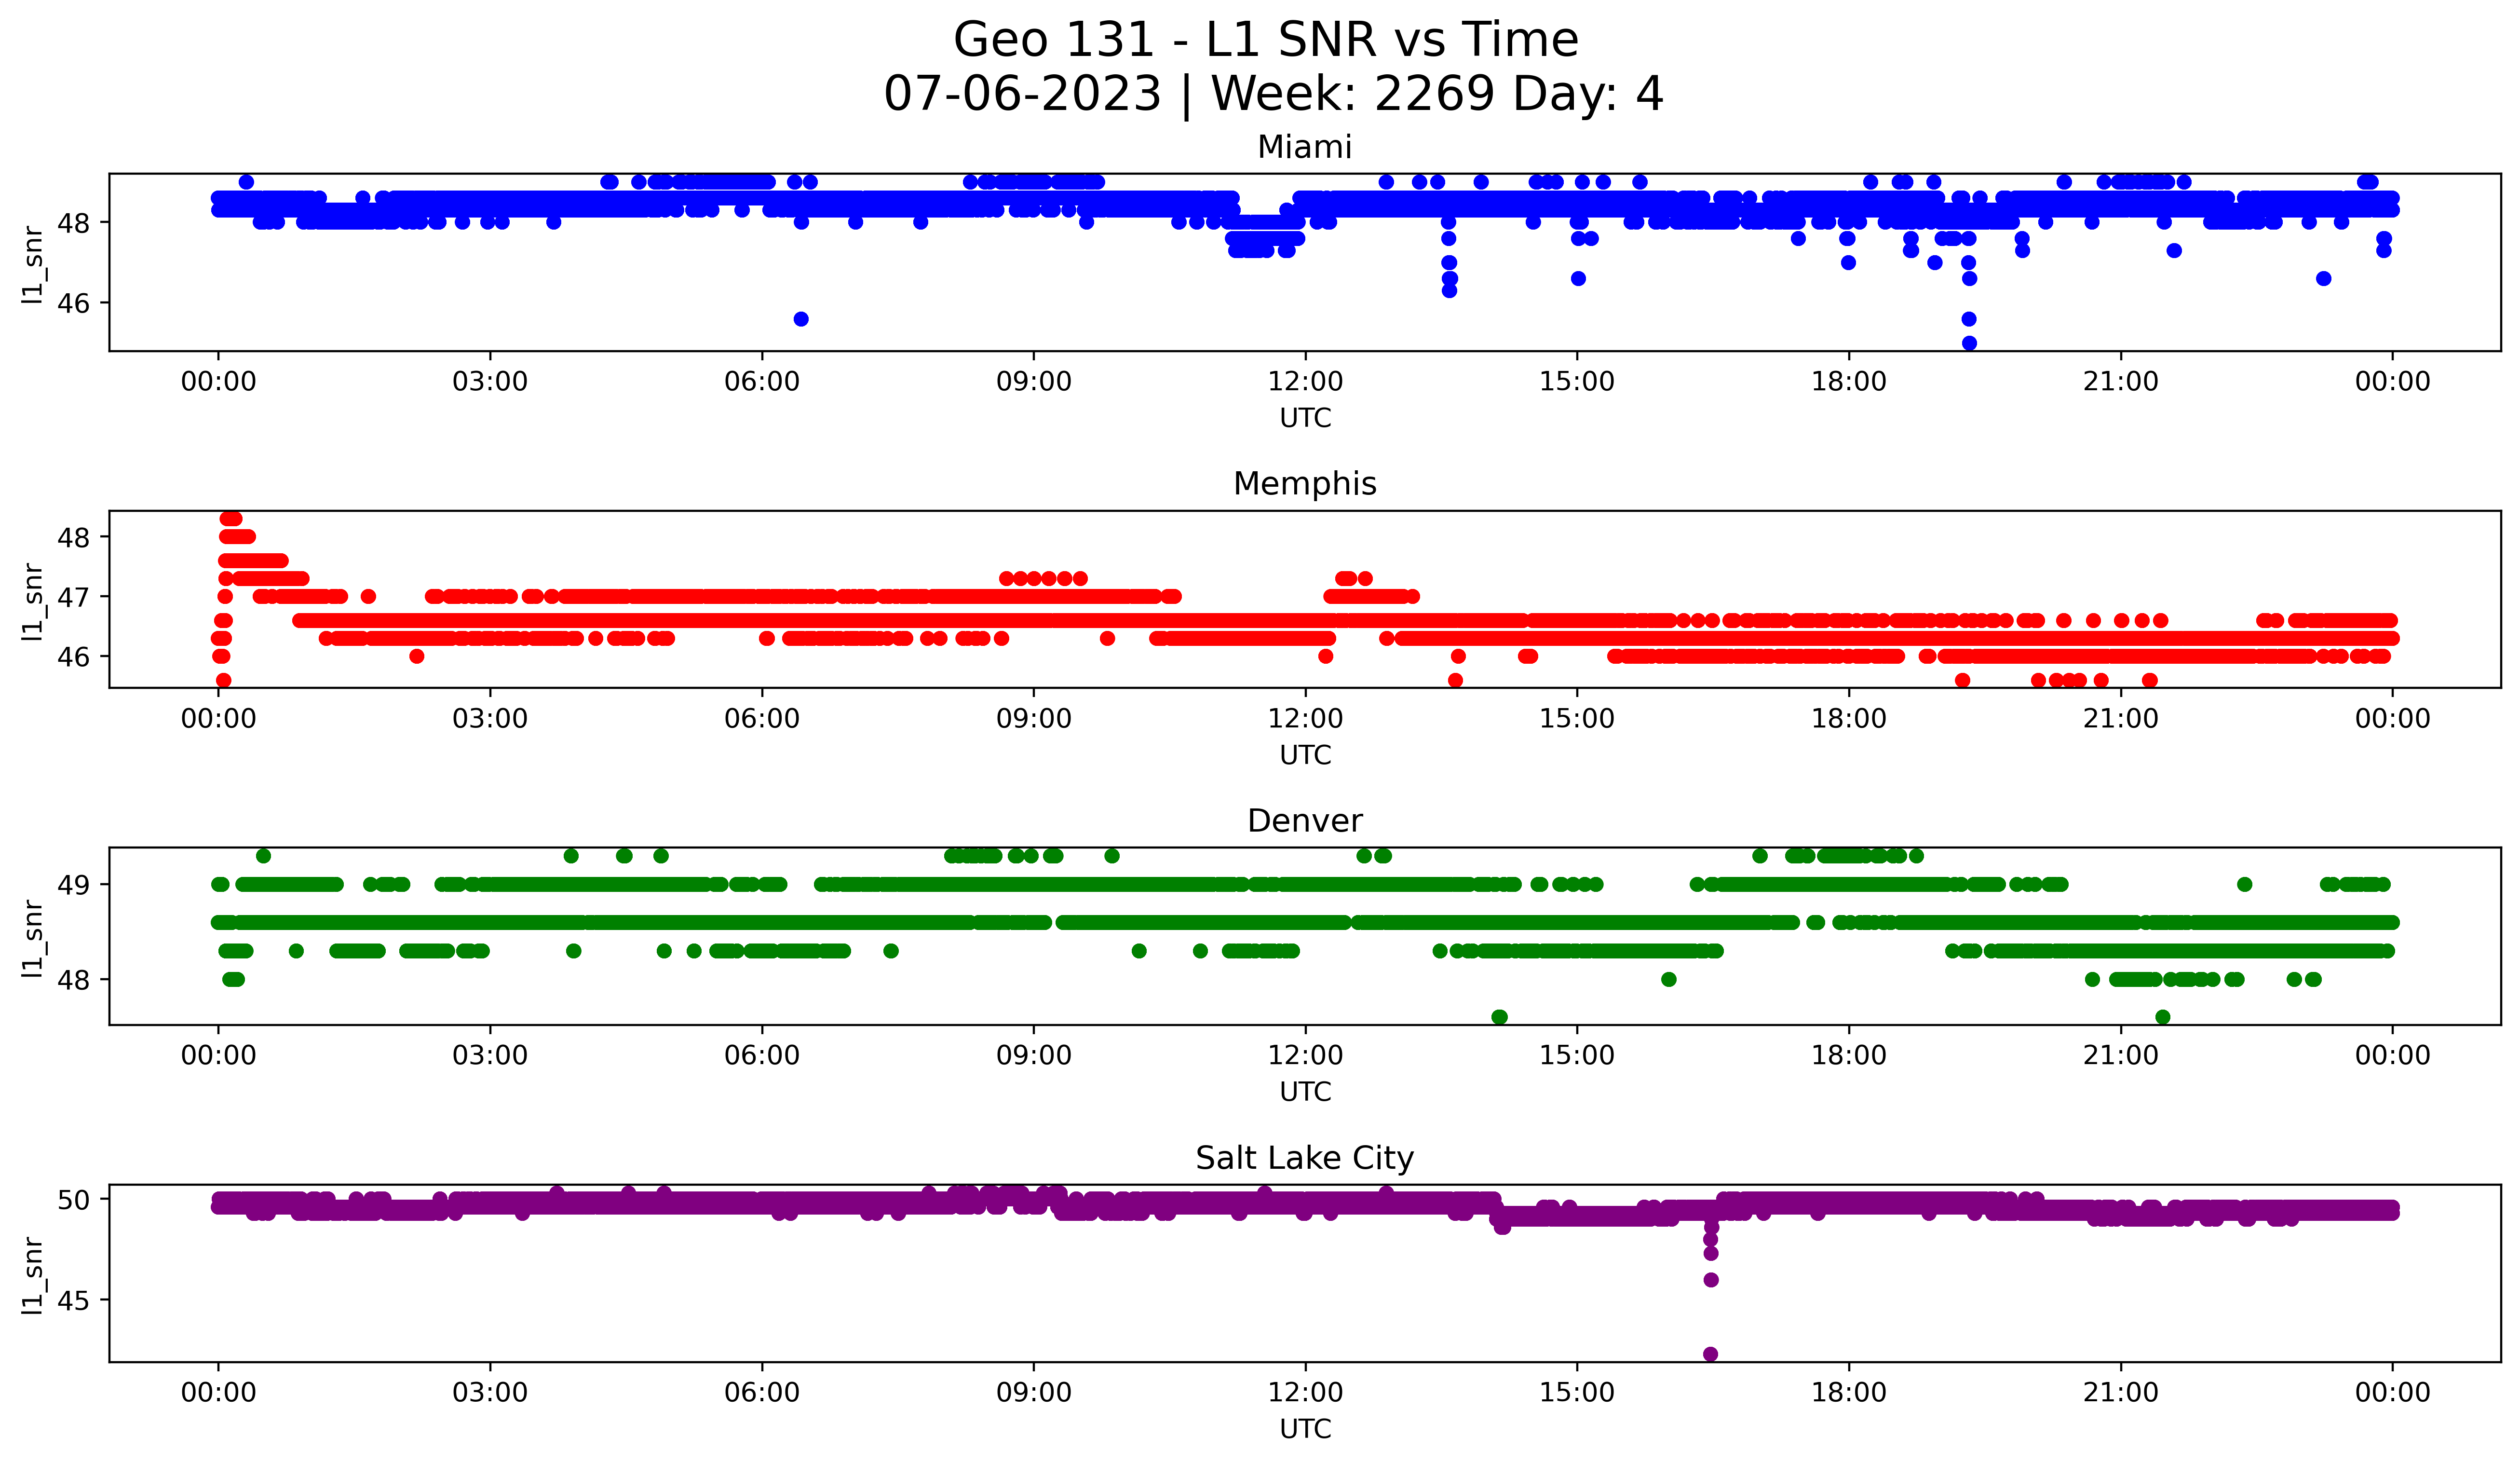Image resolution: width=2520 pixels, height=1463 pixels.
Task: Click the top red peak point in Memphis plot
Action: [230, 518]
